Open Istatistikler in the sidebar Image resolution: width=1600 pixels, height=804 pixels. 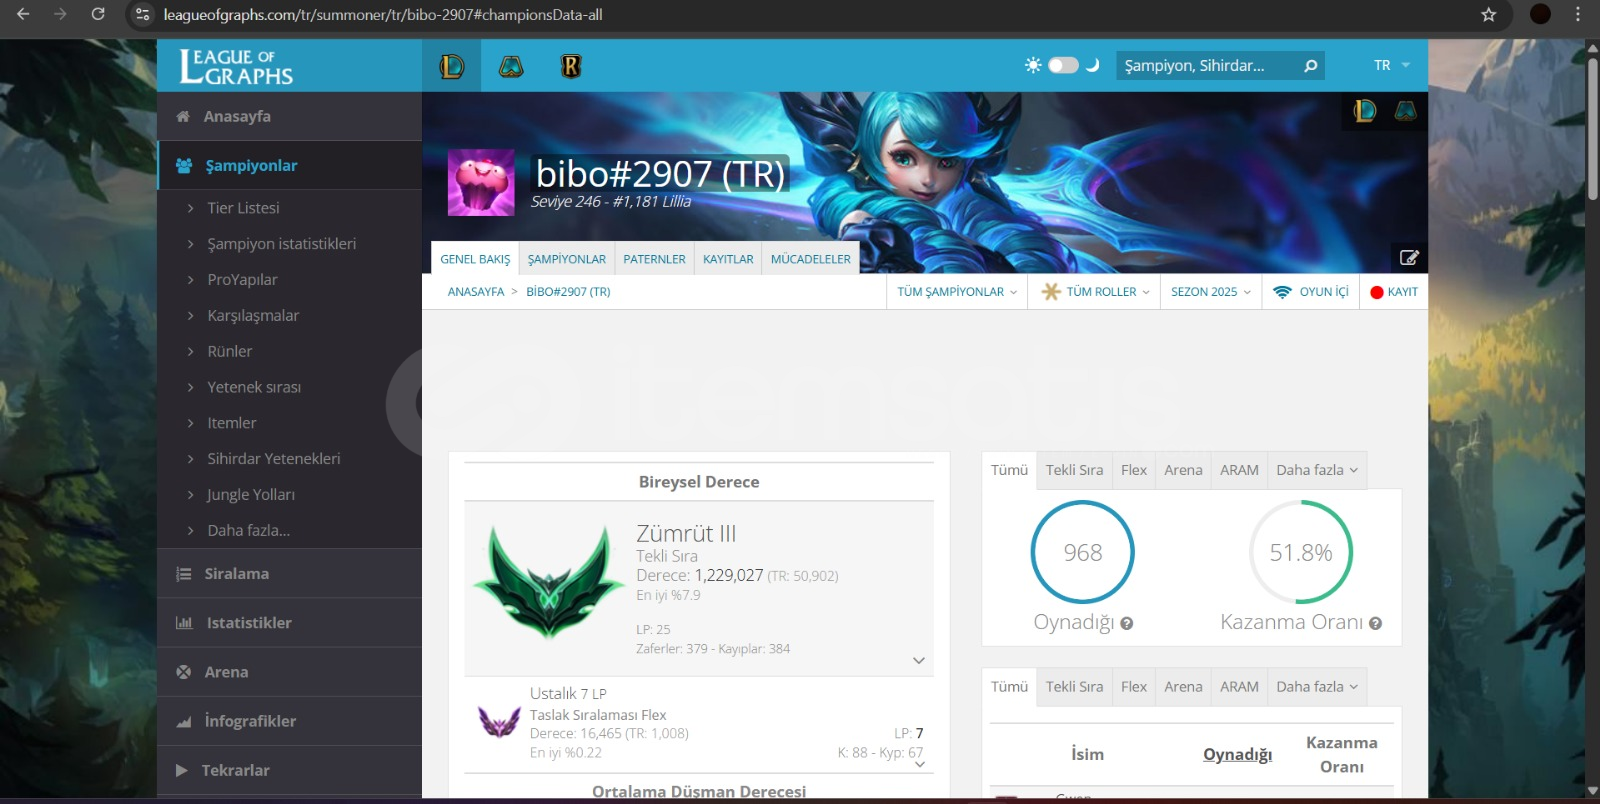(289, 623)
